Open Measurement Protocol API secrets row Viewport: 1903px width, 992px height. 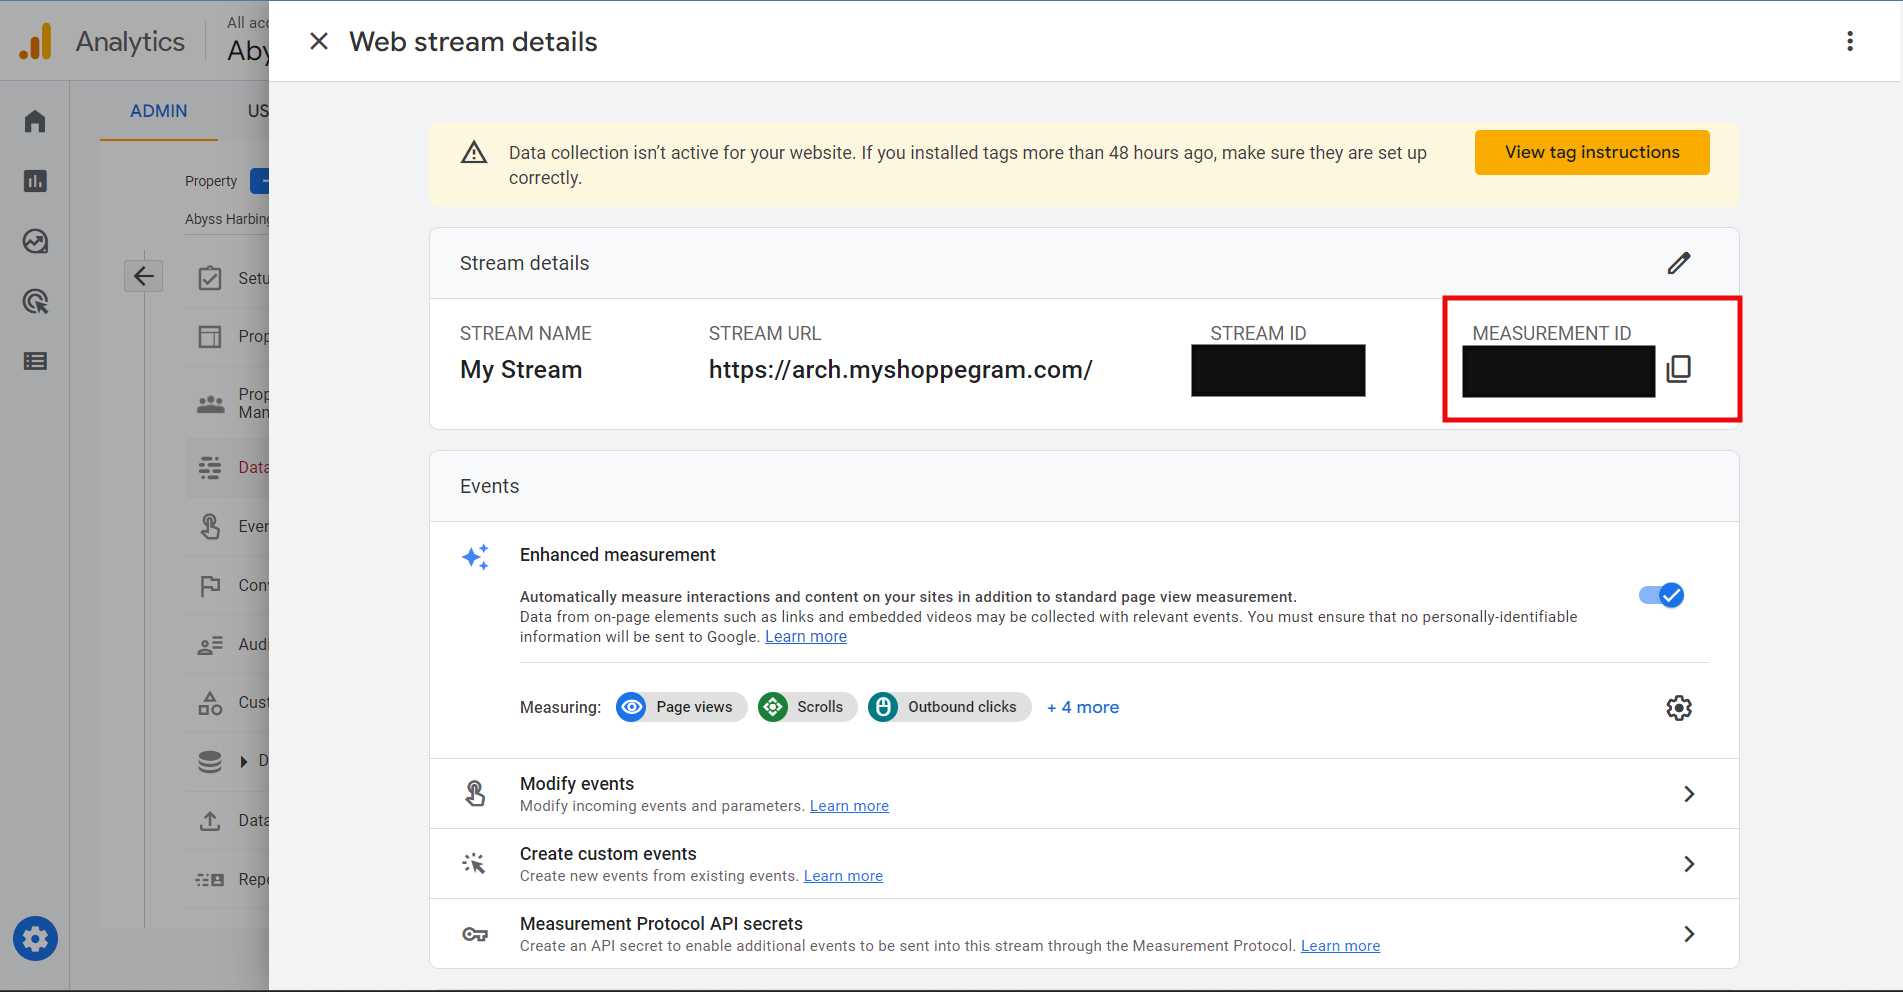click(x=1084, y=934)
